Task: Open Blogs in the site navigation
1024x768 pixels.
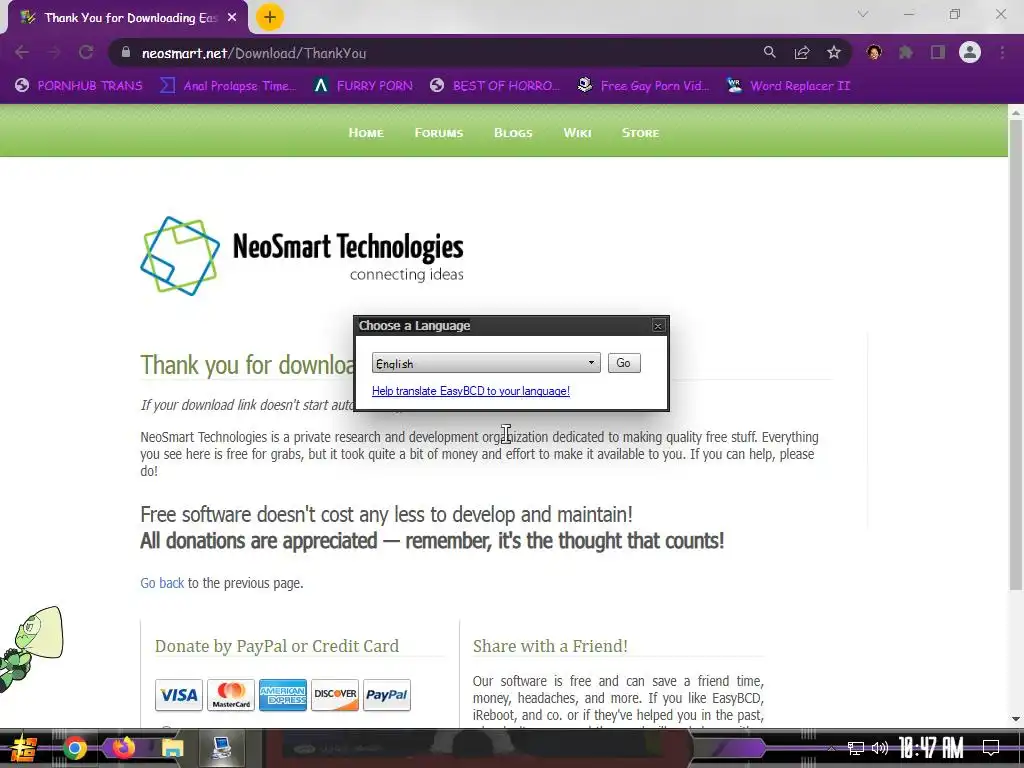Action: (513, 133)
